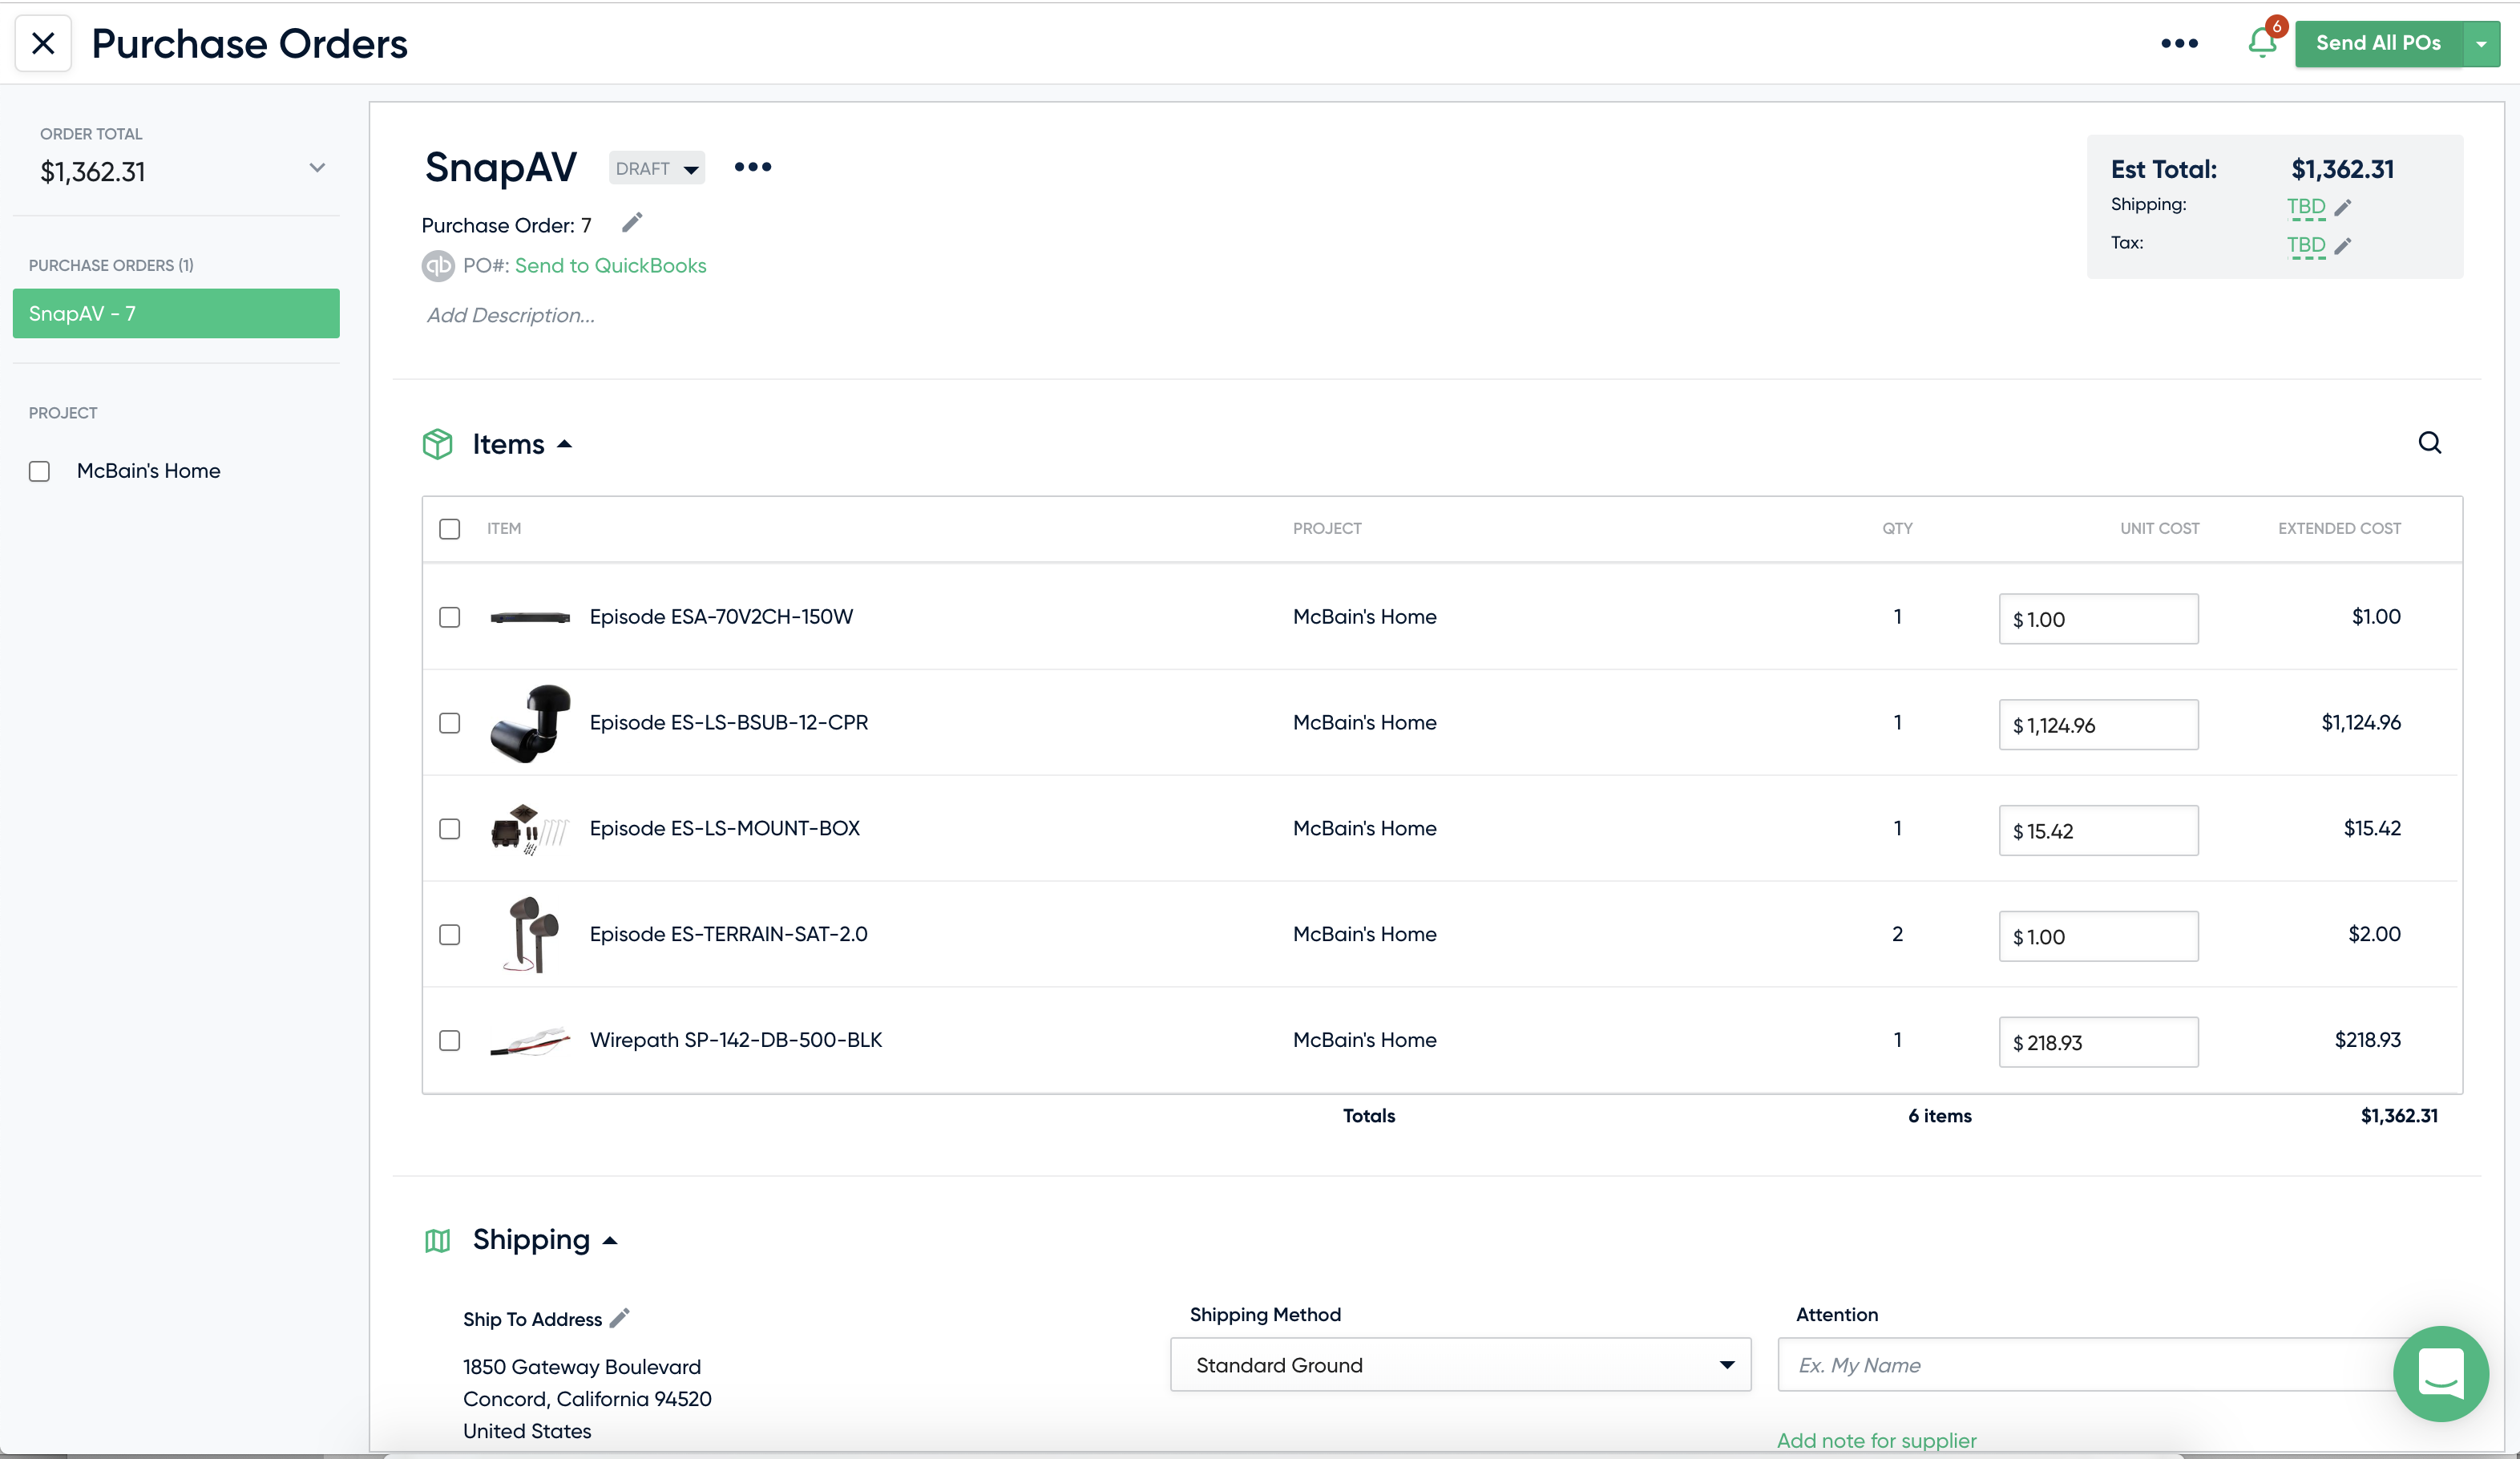The height and width of the screenshot is (1459, 2520).
Task: Select Standard Ground shipping method dropdown
Action: 1459,1364
